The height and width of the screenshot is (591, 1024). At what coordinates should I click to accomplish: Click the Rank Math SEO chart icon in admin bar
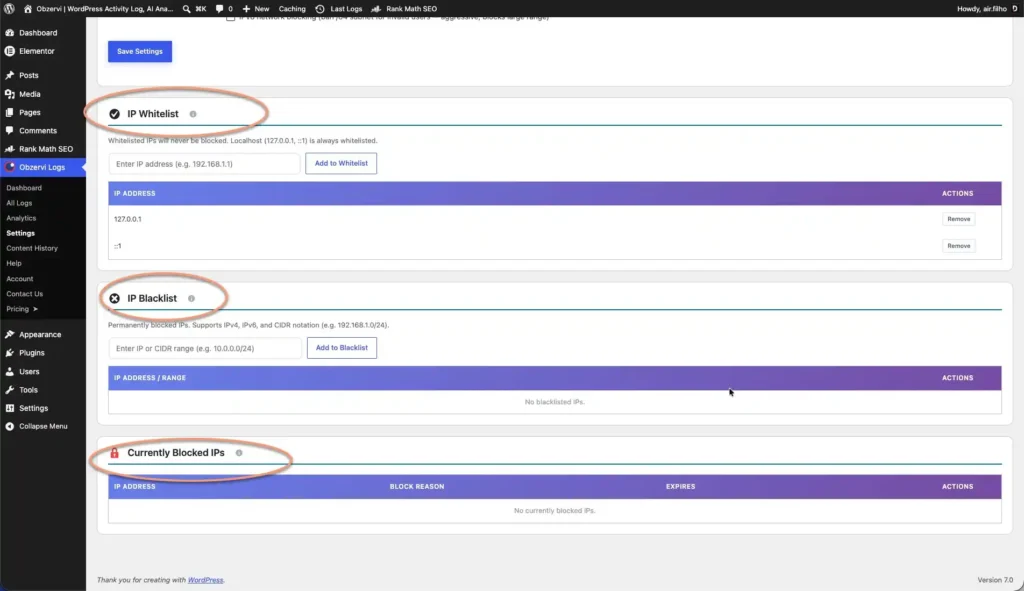click(x=376, y=8)
